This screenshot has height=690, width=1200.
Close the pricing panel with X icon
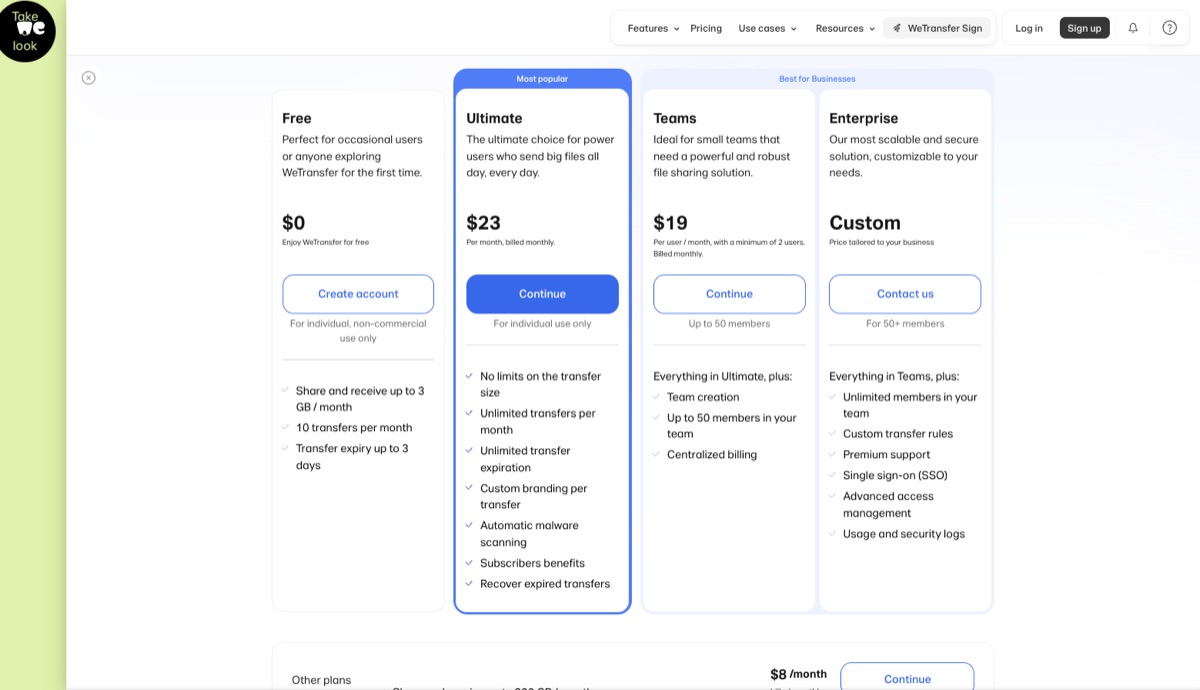pos(89,78)
